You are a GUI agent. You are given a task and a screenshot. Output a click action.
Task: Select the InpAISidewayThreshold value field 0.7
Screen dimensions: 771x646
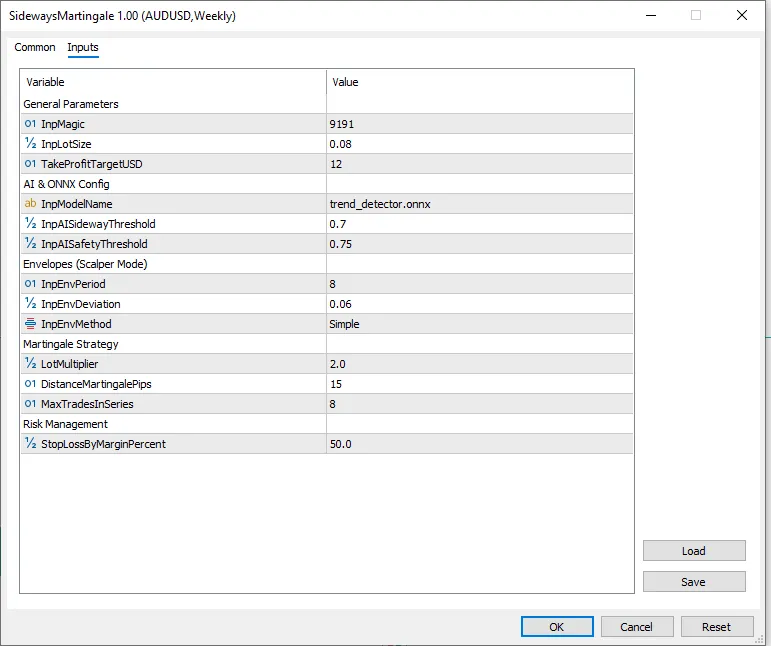[x=480, y=224]
